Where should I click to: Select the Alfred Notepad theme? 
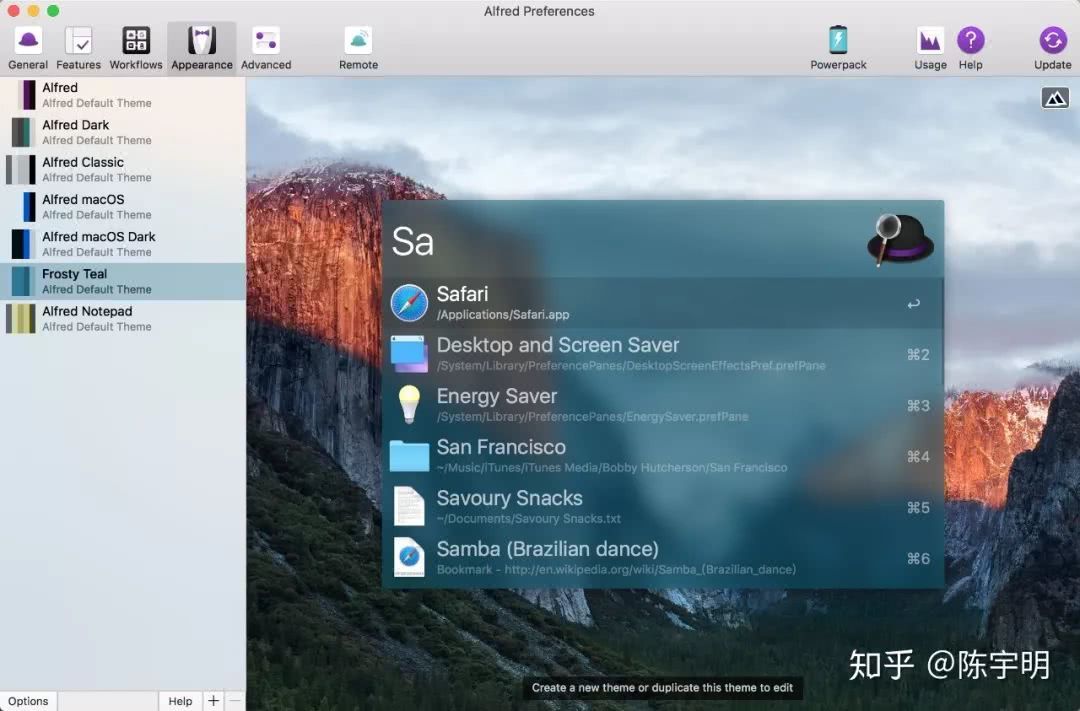click(x=123, y=318)
